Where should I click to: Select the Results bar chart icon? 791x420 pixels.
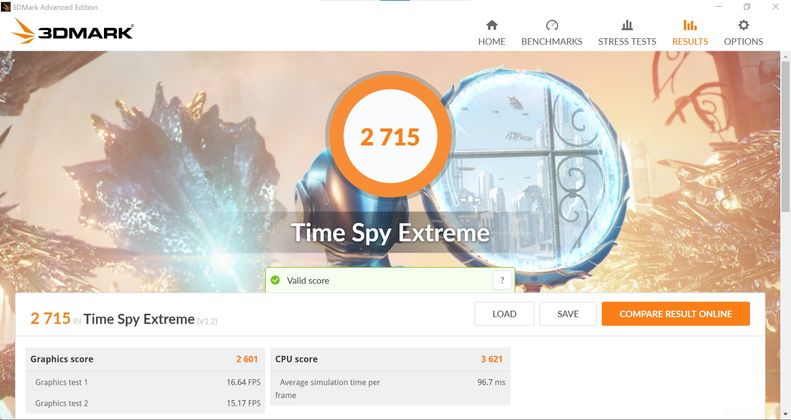(690, 25)
